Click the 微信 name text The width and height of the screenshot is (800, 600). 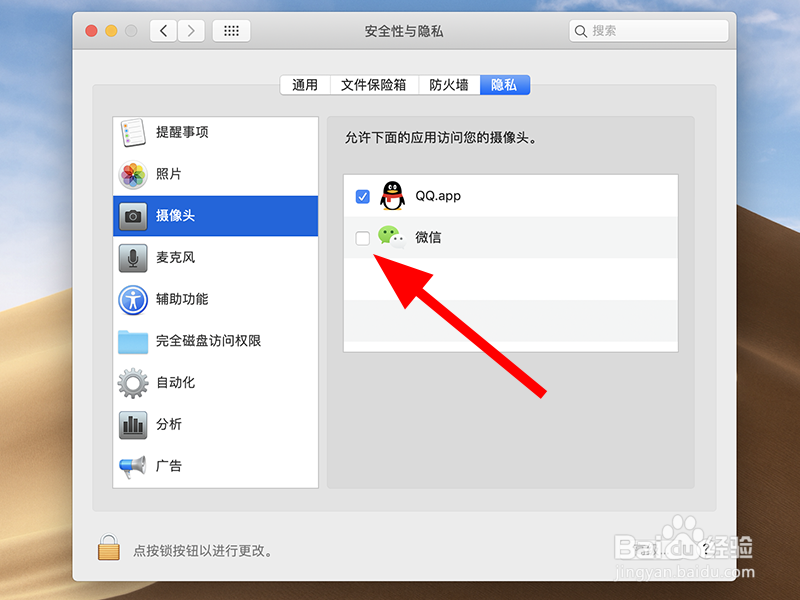point(428,237)
